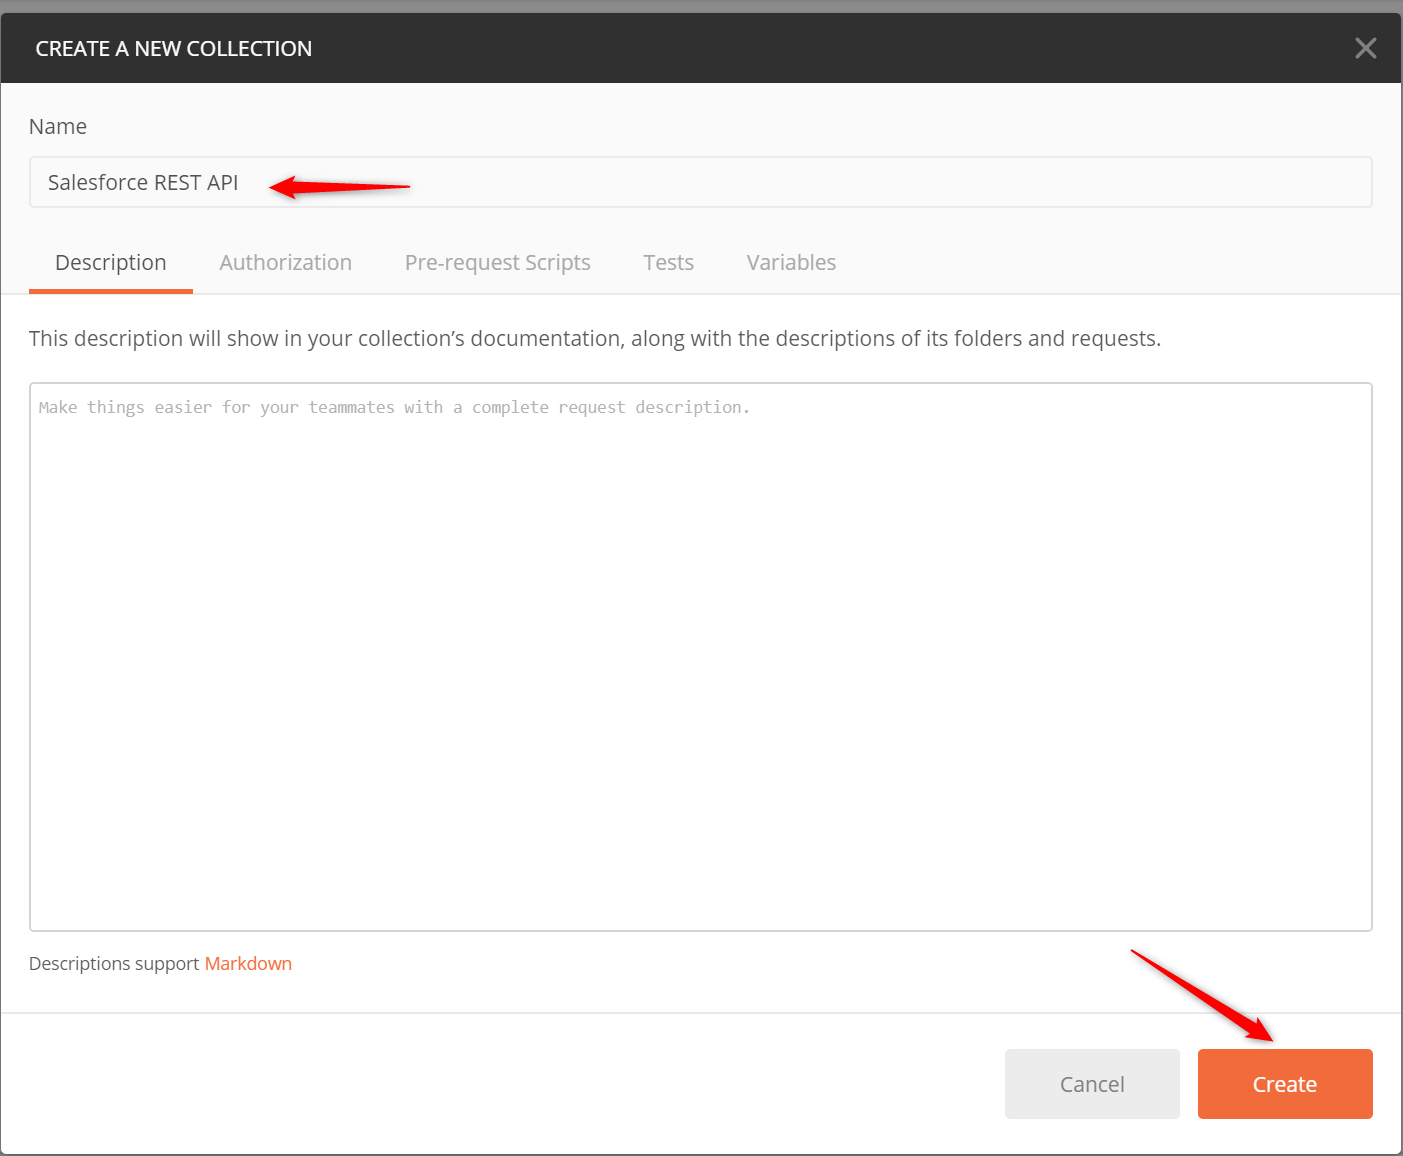Click the 'CREATE A NEW COLLECTION' title text
The image size is (1403, 1156).
pos(174,48)
